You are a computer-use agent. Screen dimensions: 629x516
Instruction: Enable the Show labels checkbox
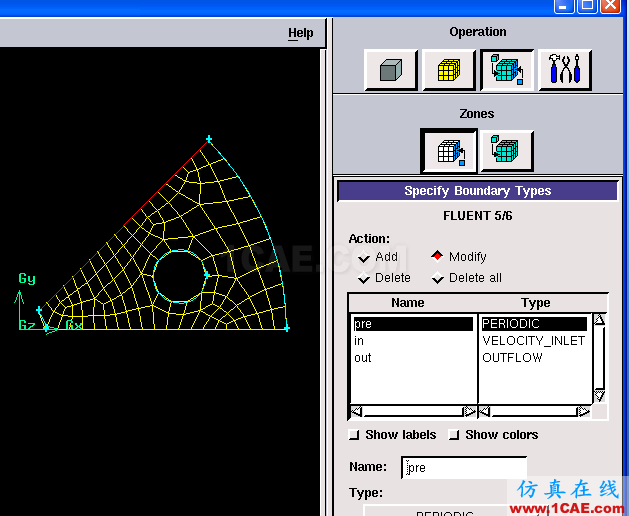coord(354,435)
